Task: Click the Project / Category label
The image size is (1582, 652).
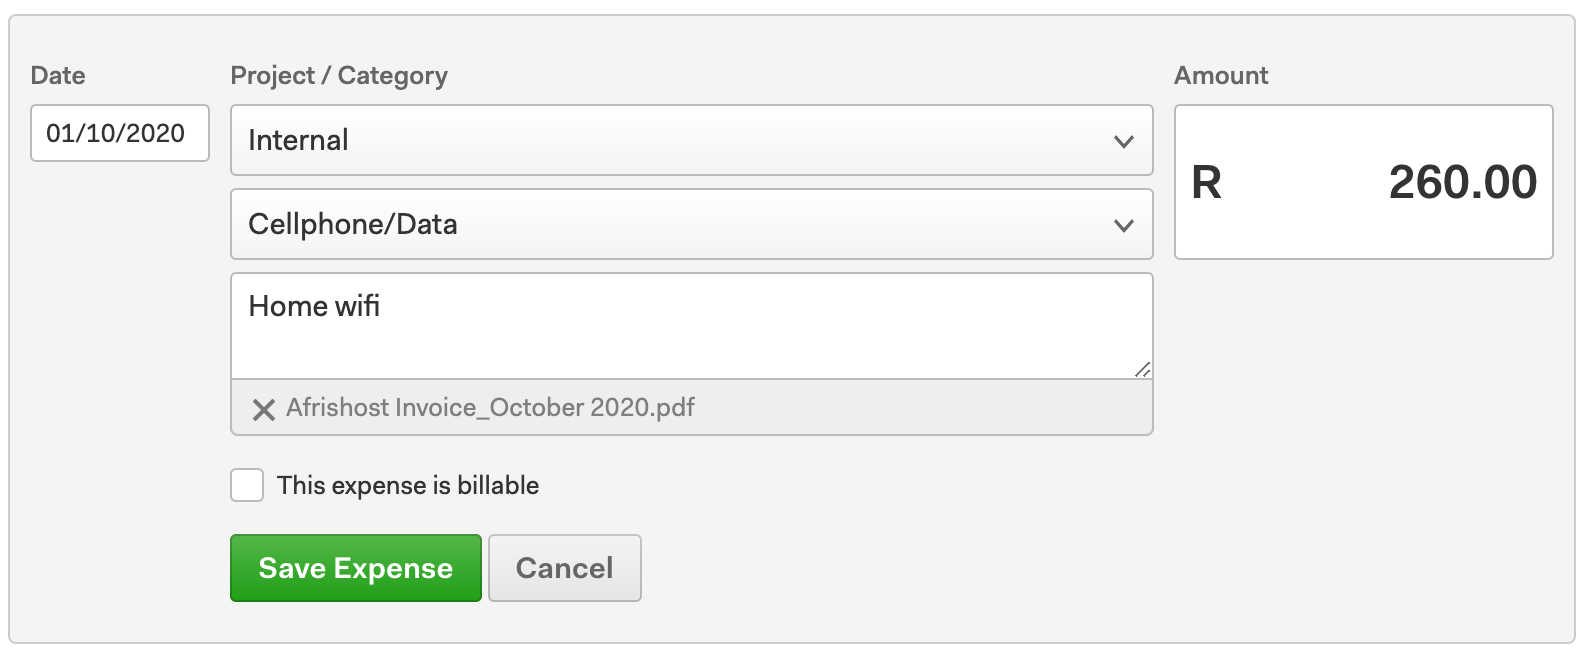Action: click(339, 76)
